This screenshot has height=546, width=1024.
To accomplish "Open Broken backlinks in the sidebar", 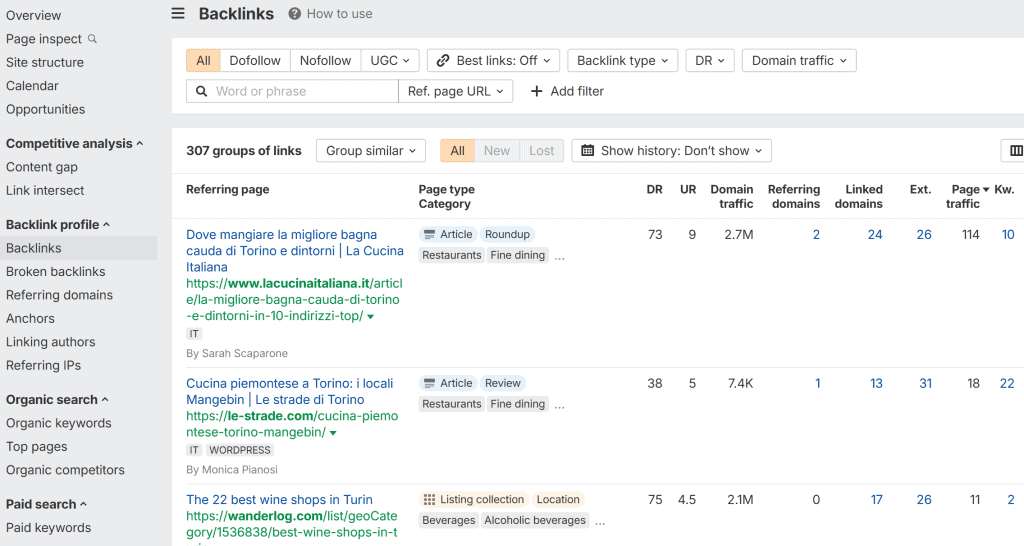I will coord(56,272).
